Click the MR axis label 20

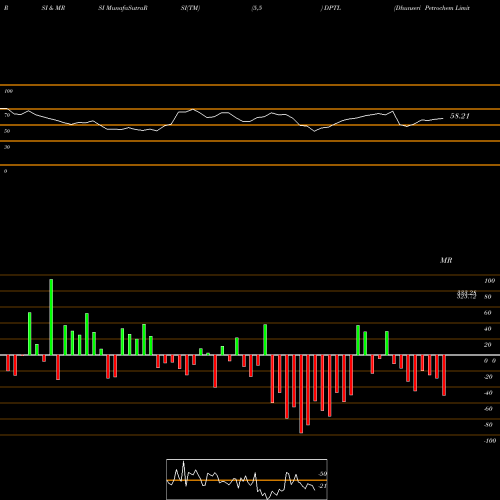[x=488, y=345]
